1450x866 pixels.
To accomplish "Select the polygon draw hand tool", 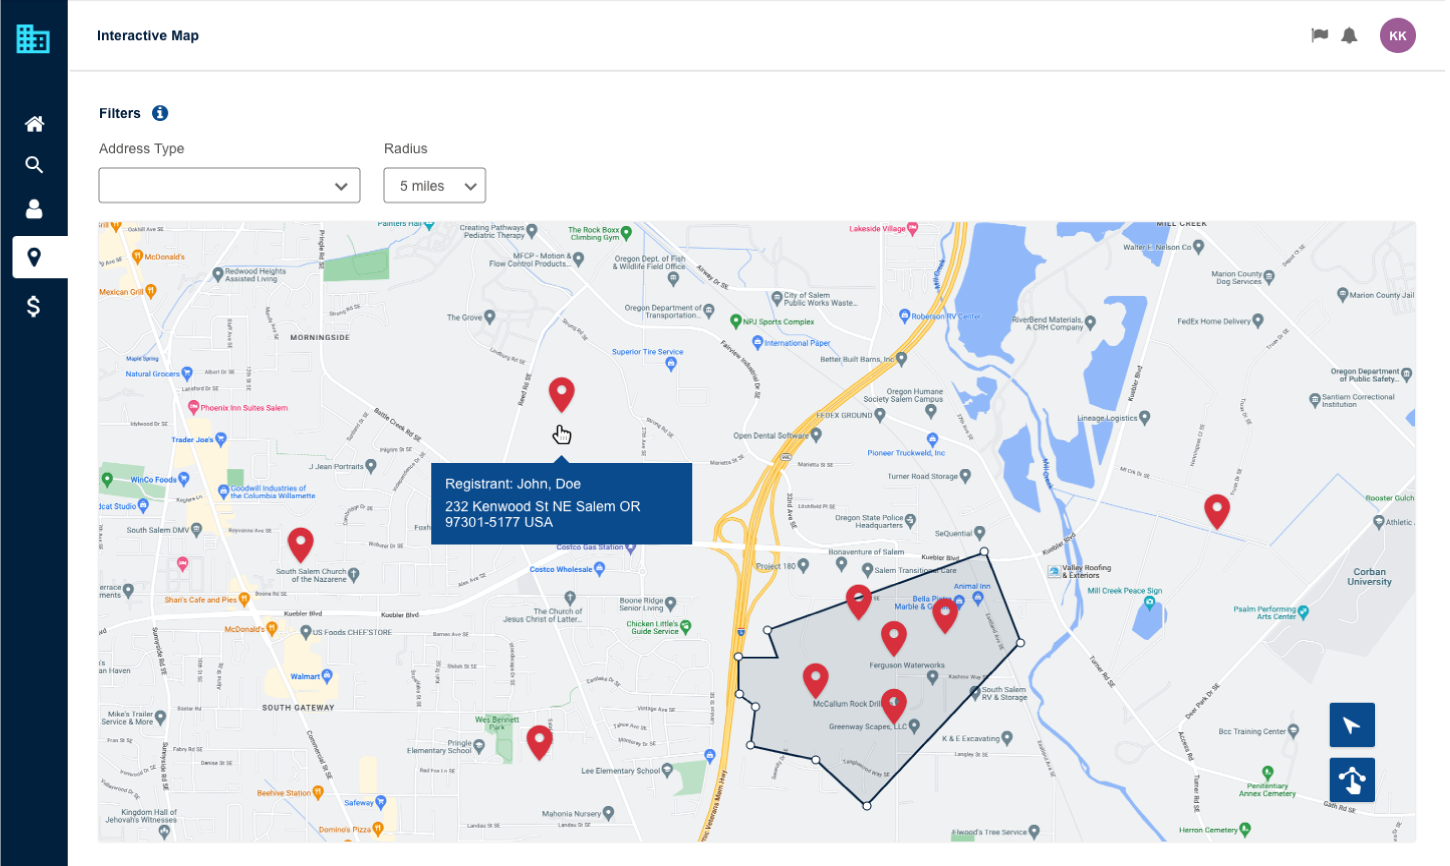I will click(1352, 780).
